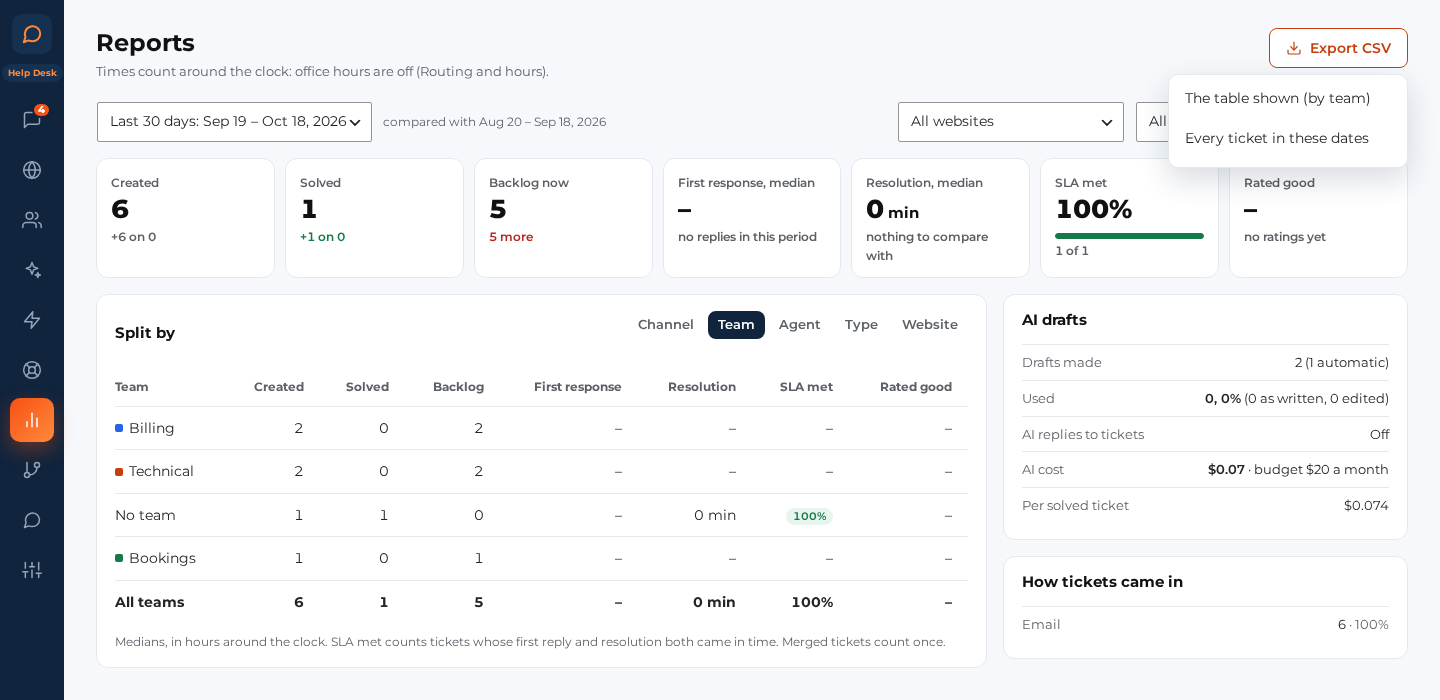The width and height of the screenshot is (1440, 700).
Task: Split the table by Agent
Action: coord(800,325)
